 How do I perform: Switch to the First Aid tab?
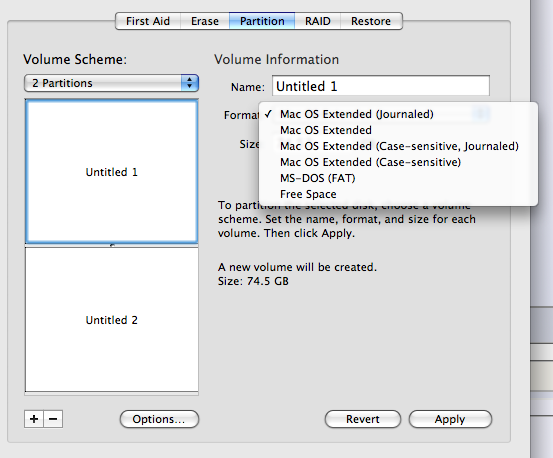pyautogui.click(x=148, y=21)
